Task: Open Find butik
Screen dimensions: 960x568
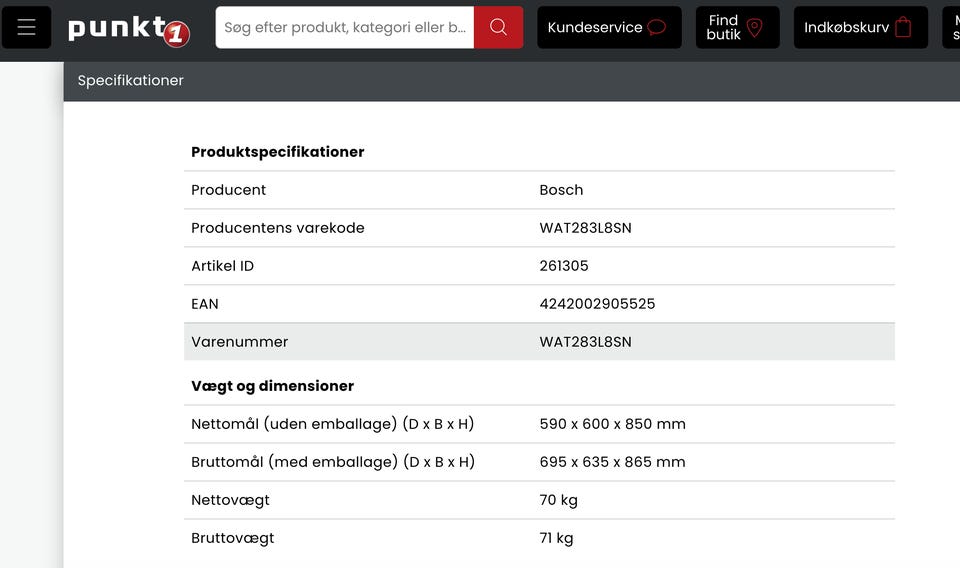Action: pos(737,28)
